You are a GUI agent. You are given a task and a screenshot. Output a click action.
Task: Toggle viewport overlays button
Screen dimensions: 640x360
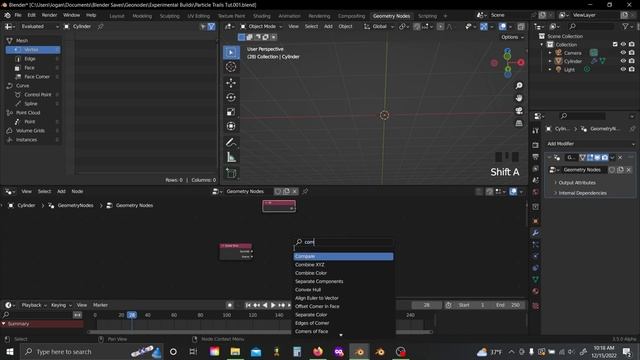502,27
